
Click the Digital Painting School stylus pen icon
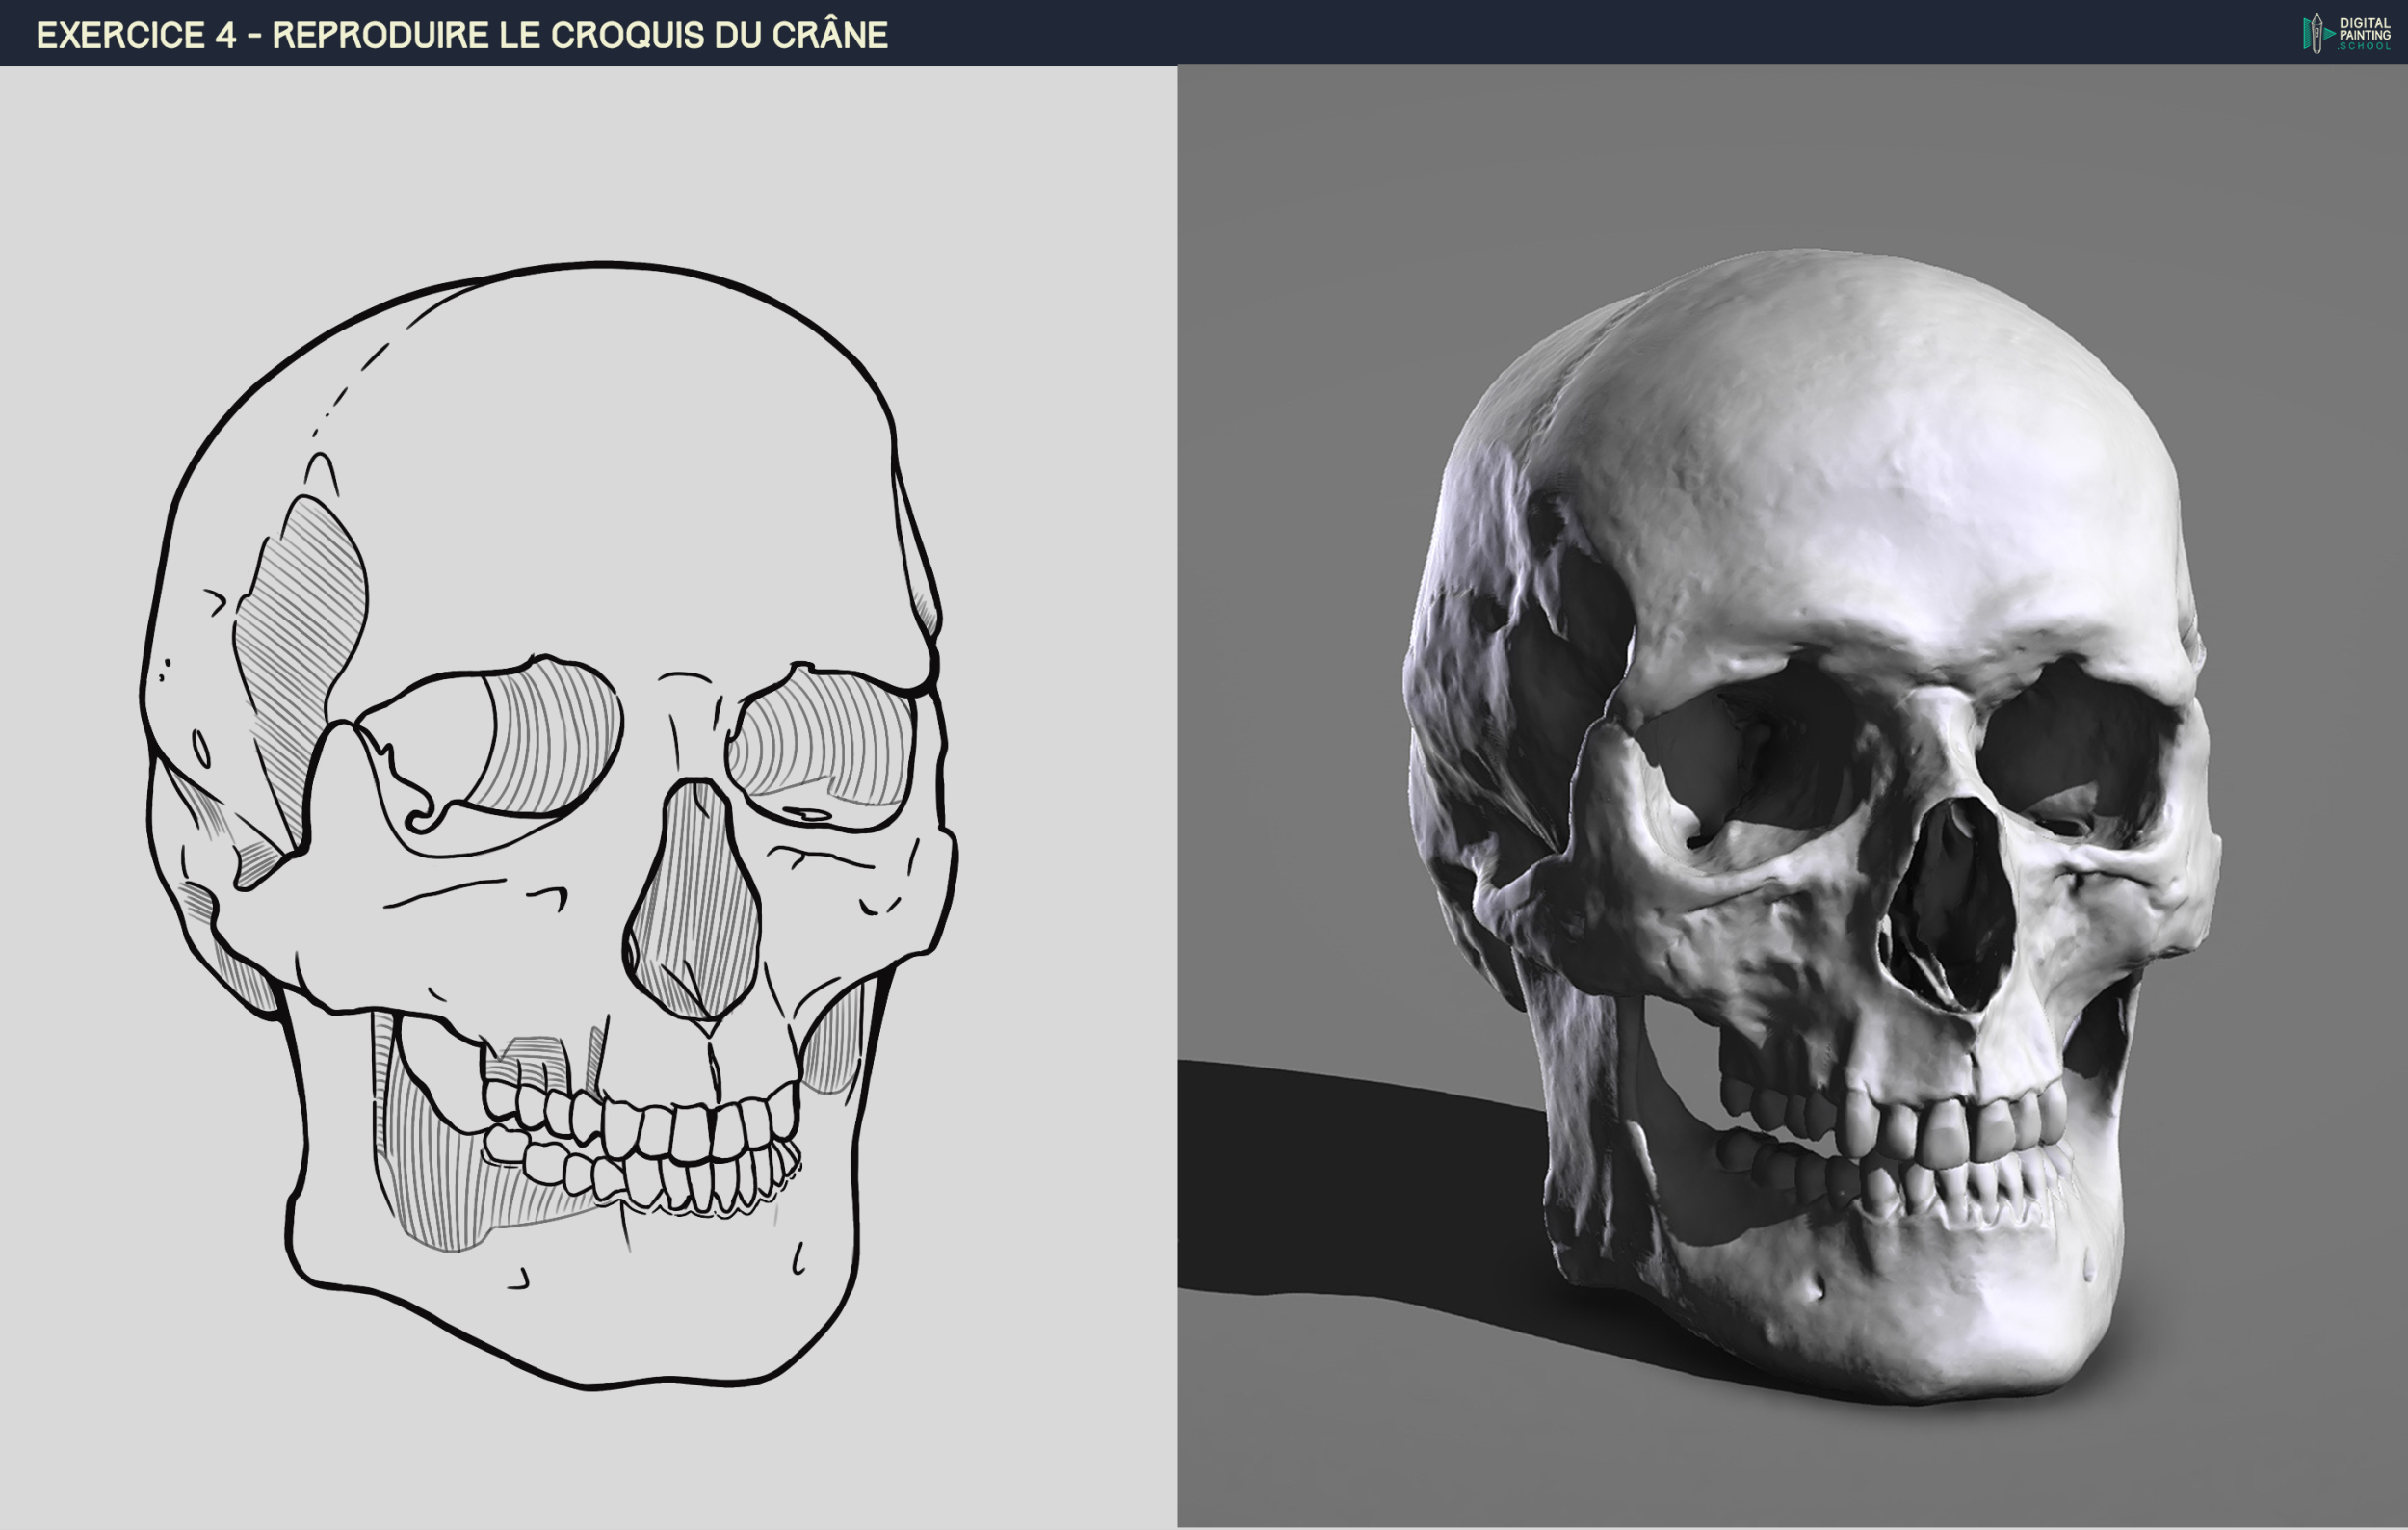(2317, 33)
